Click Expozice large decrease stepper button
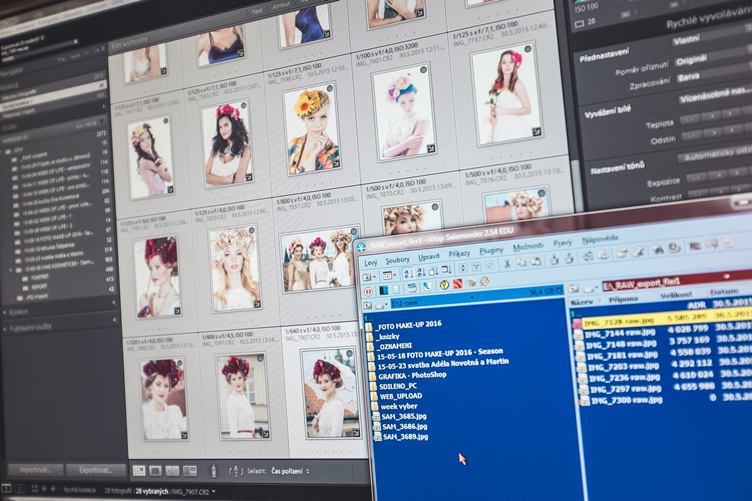Image resolution: width=752 pixels, height=501 pixels. coord(696,178)
